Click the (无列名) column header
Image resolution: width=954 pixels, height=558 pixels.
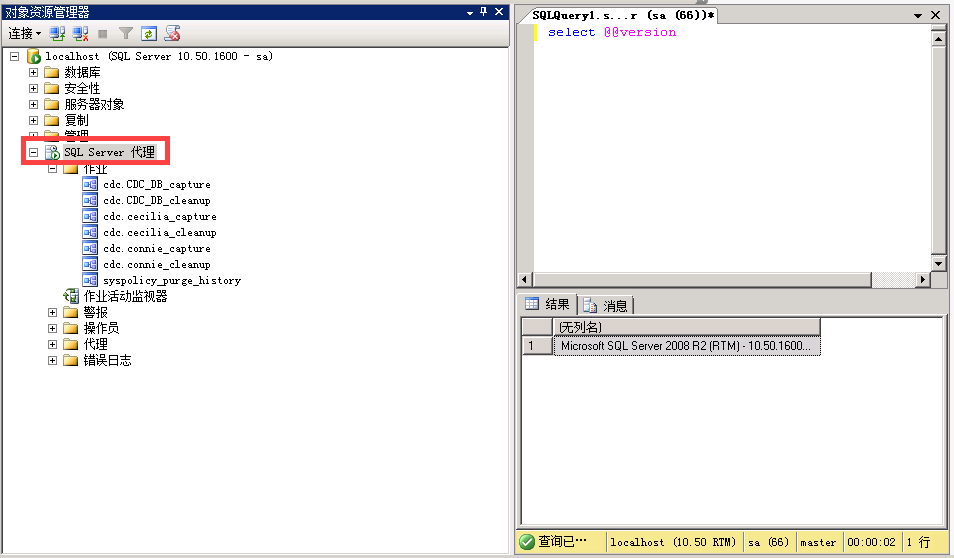tap(687, 327)
